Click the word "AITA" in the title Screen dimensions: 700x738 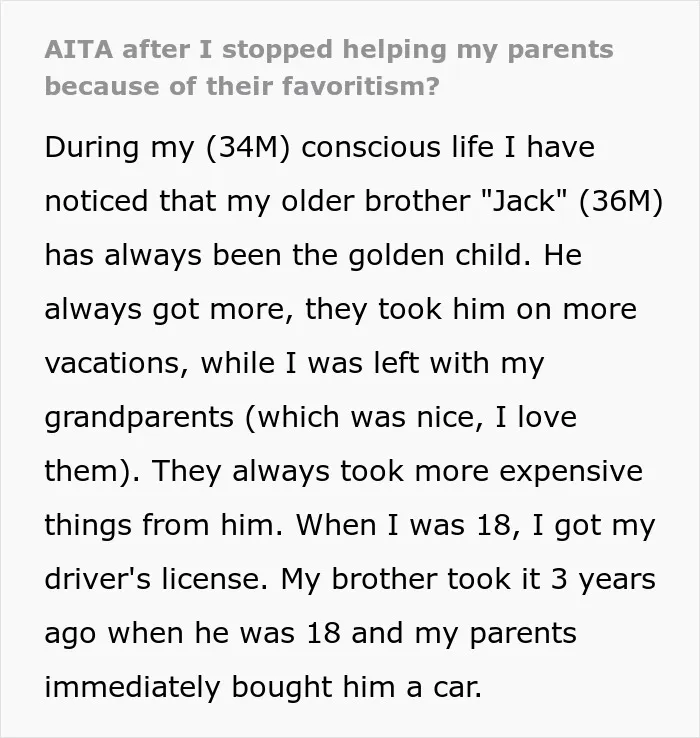(x=79, y=49)
